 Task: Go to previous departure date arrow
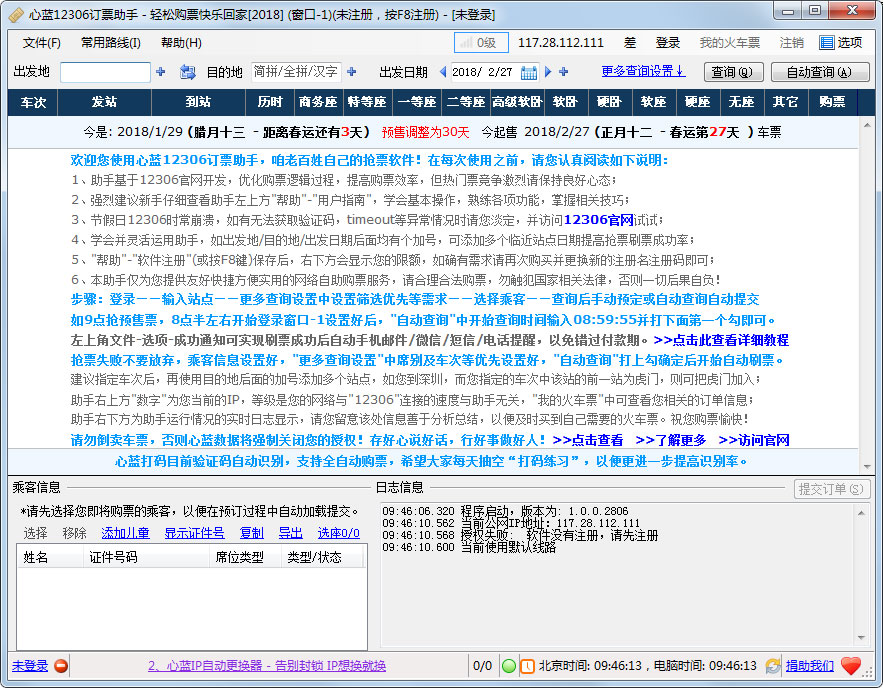(443, 72)
